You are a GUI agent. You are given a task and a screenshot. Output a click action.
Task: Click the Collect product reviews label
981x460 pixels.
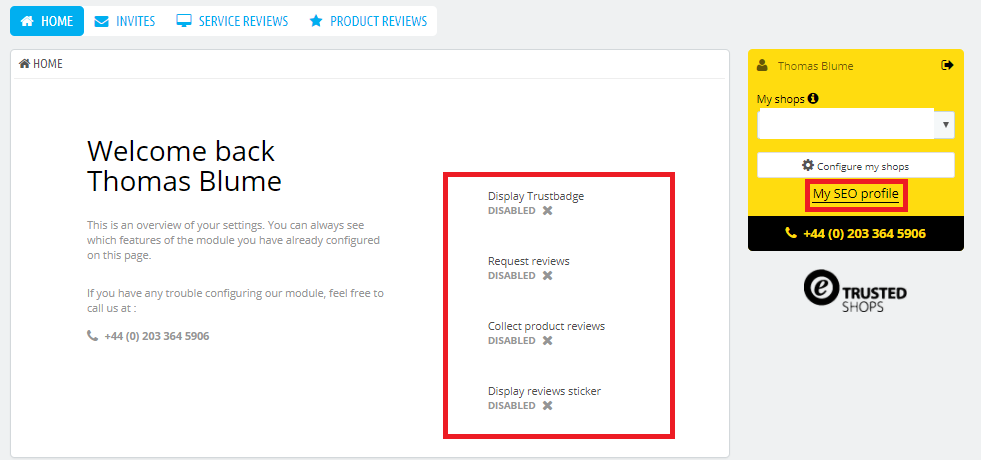tap(546, 326)
